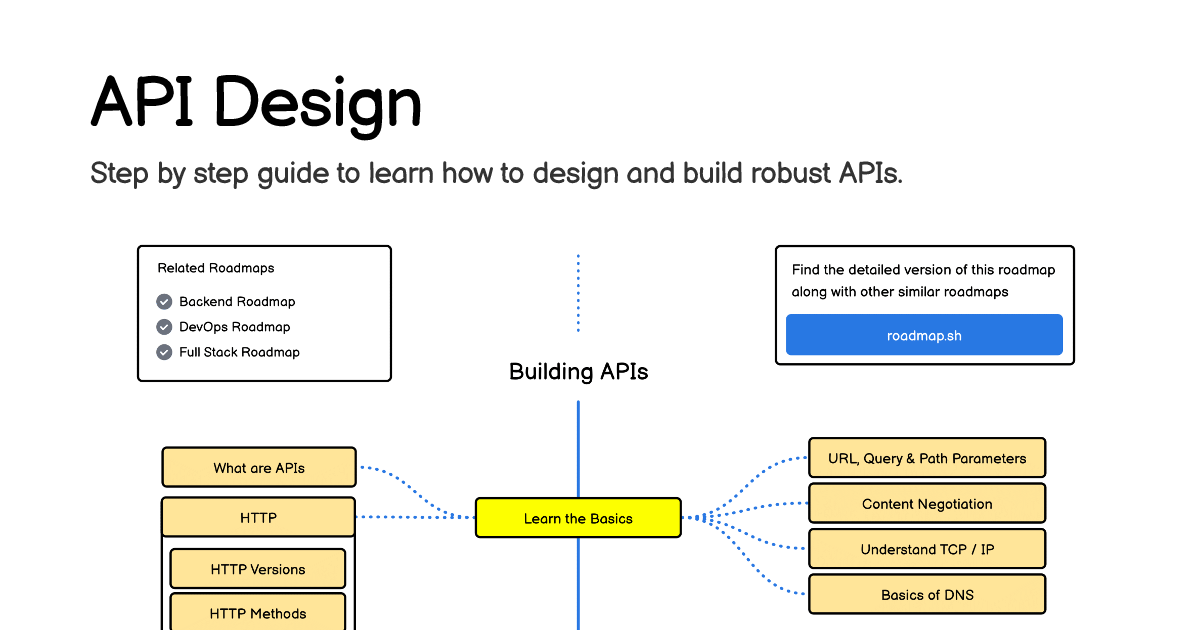Click the checkmark icon beside DevOps Roadmap
Viewport: 1200px width, 630px height.
point(164,327)
